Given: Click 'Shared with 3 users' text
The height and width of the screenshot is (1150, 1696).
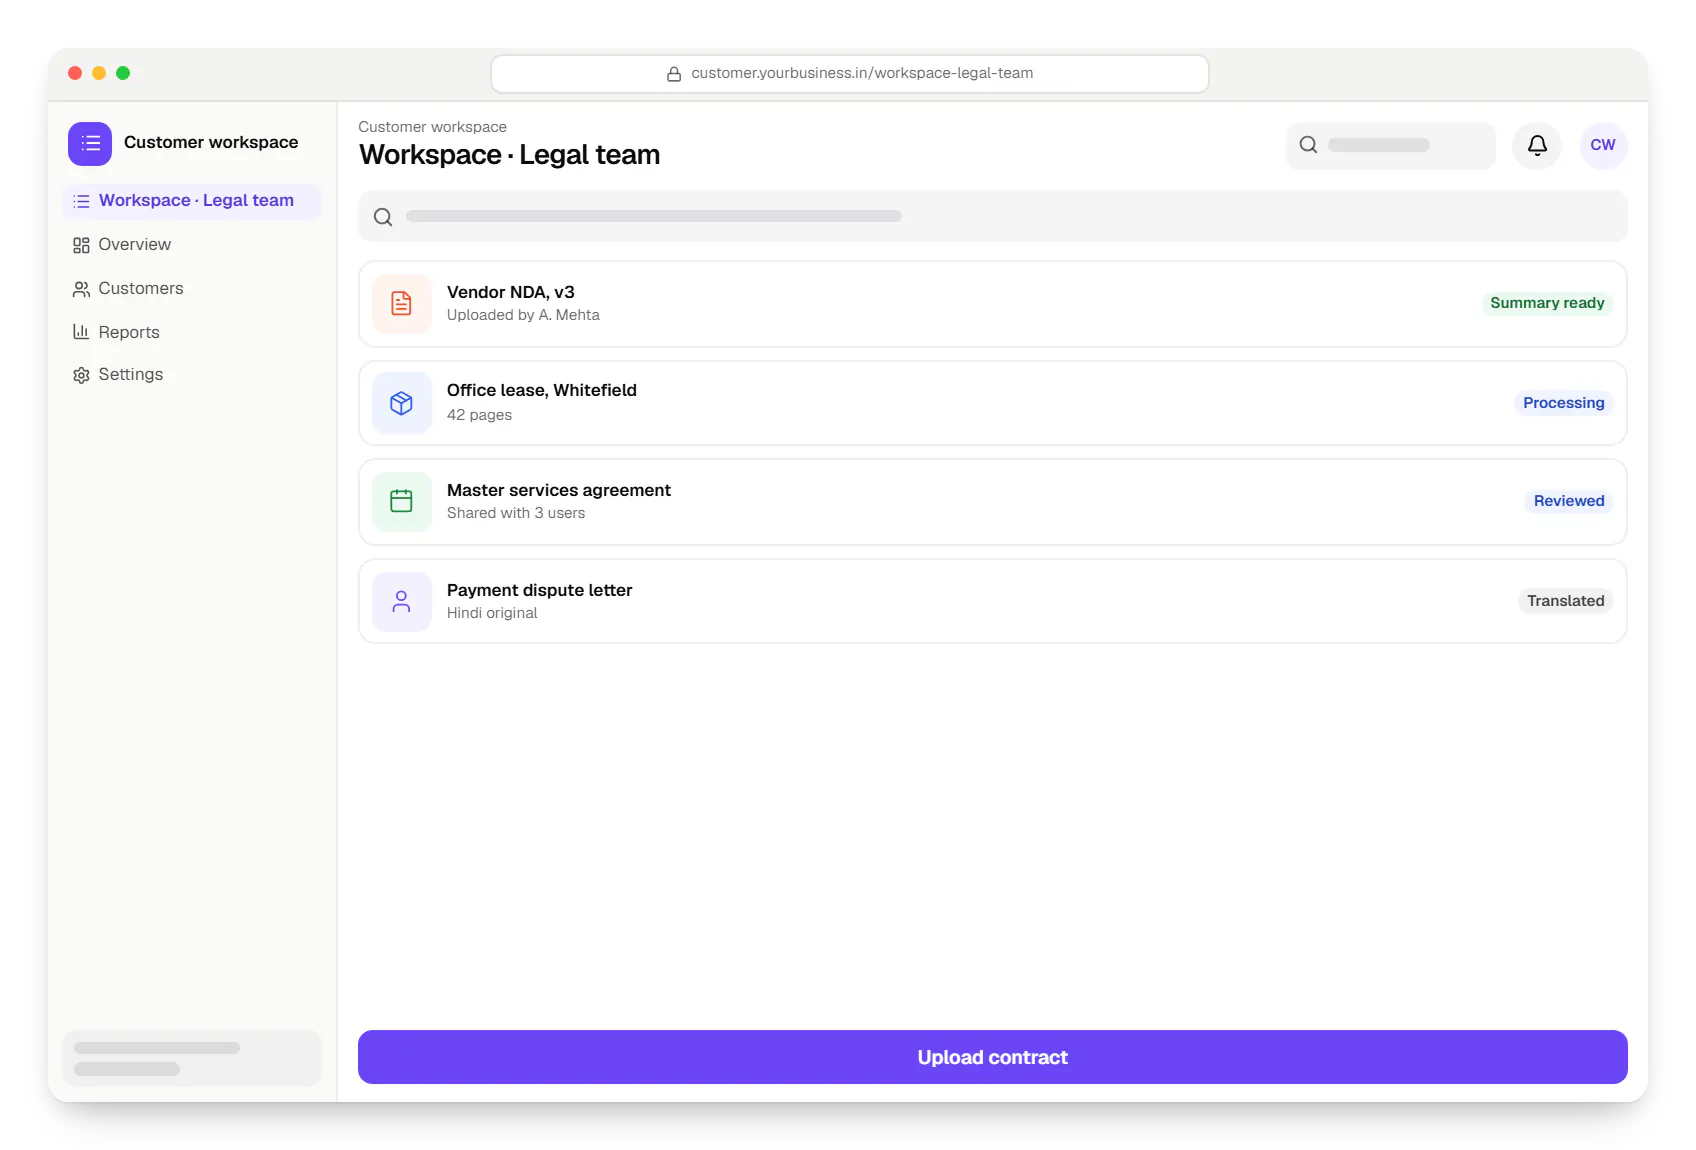Looking at the screenshot, I should pos(516,513).
